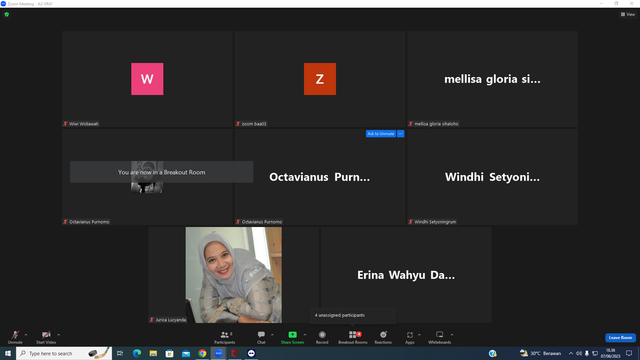Click the 'Windhi Setyoningrum' name label
The width and height of the screenshot is (640, 360).
click(x=435, y=222)
